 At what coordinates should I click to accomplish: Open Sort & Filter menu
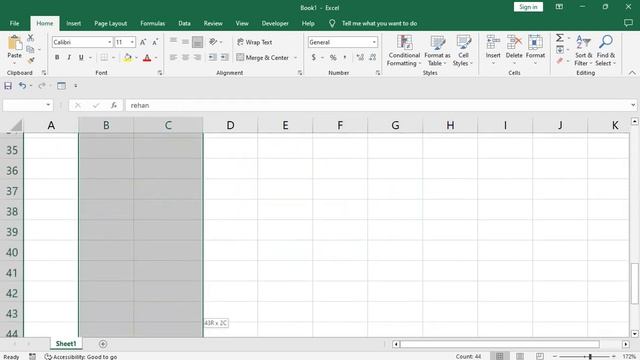point(583,51)
